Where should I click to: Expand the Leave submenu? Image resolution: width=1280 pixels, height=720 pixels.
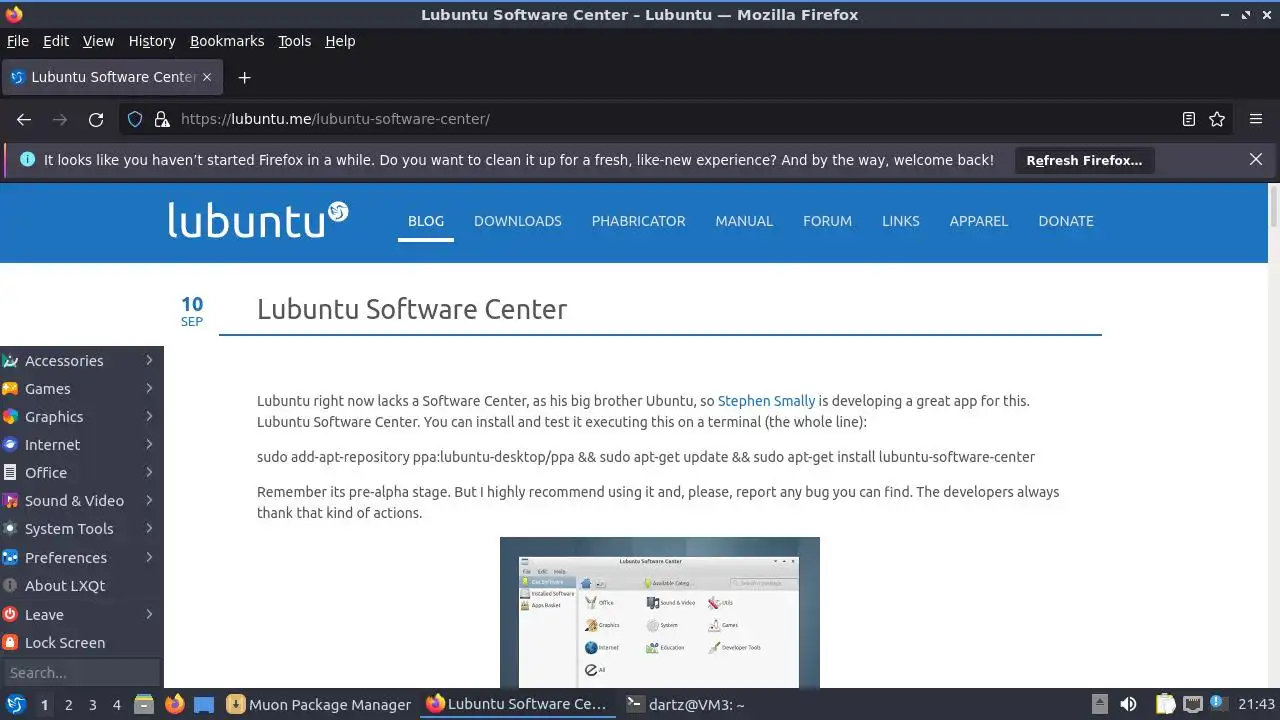click(x=80, y=615)
